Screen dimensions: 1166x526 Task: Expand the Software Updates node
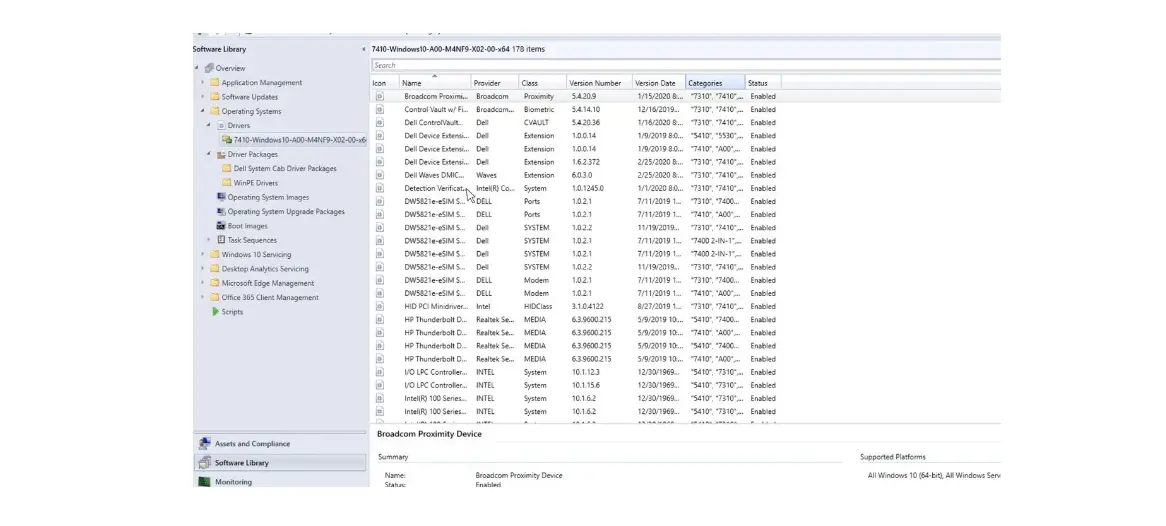[203, 97]
